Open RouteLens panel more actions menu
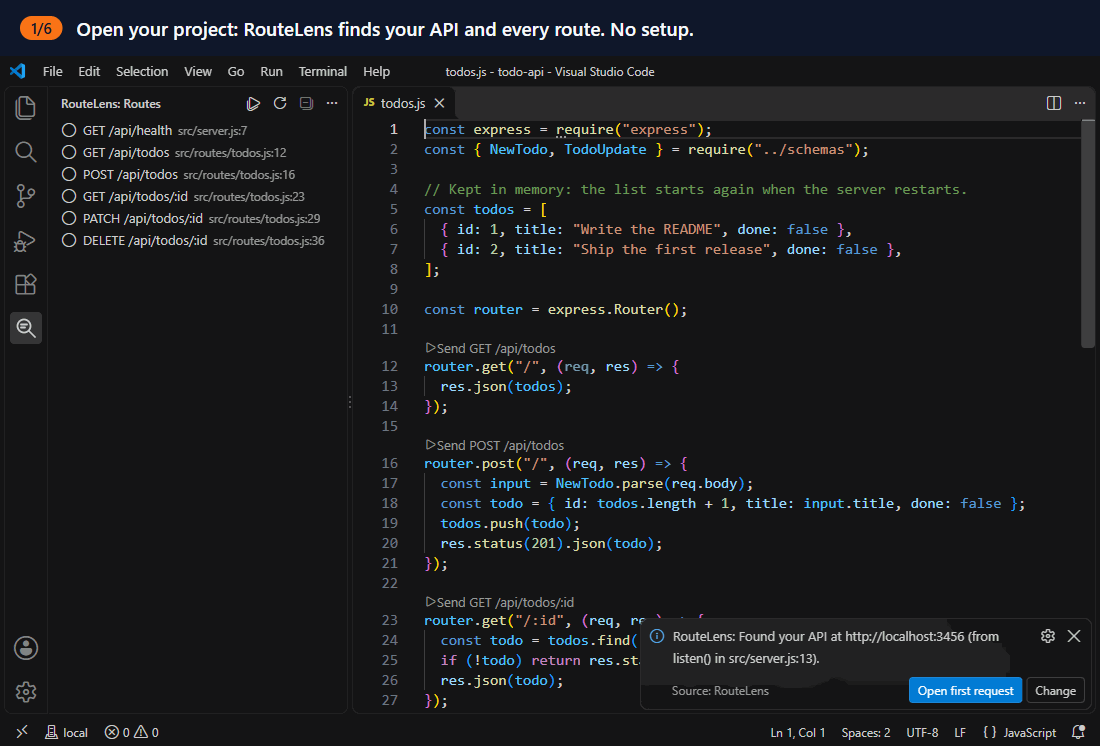This screenshot has width=1100, height=746. (332, 103)
